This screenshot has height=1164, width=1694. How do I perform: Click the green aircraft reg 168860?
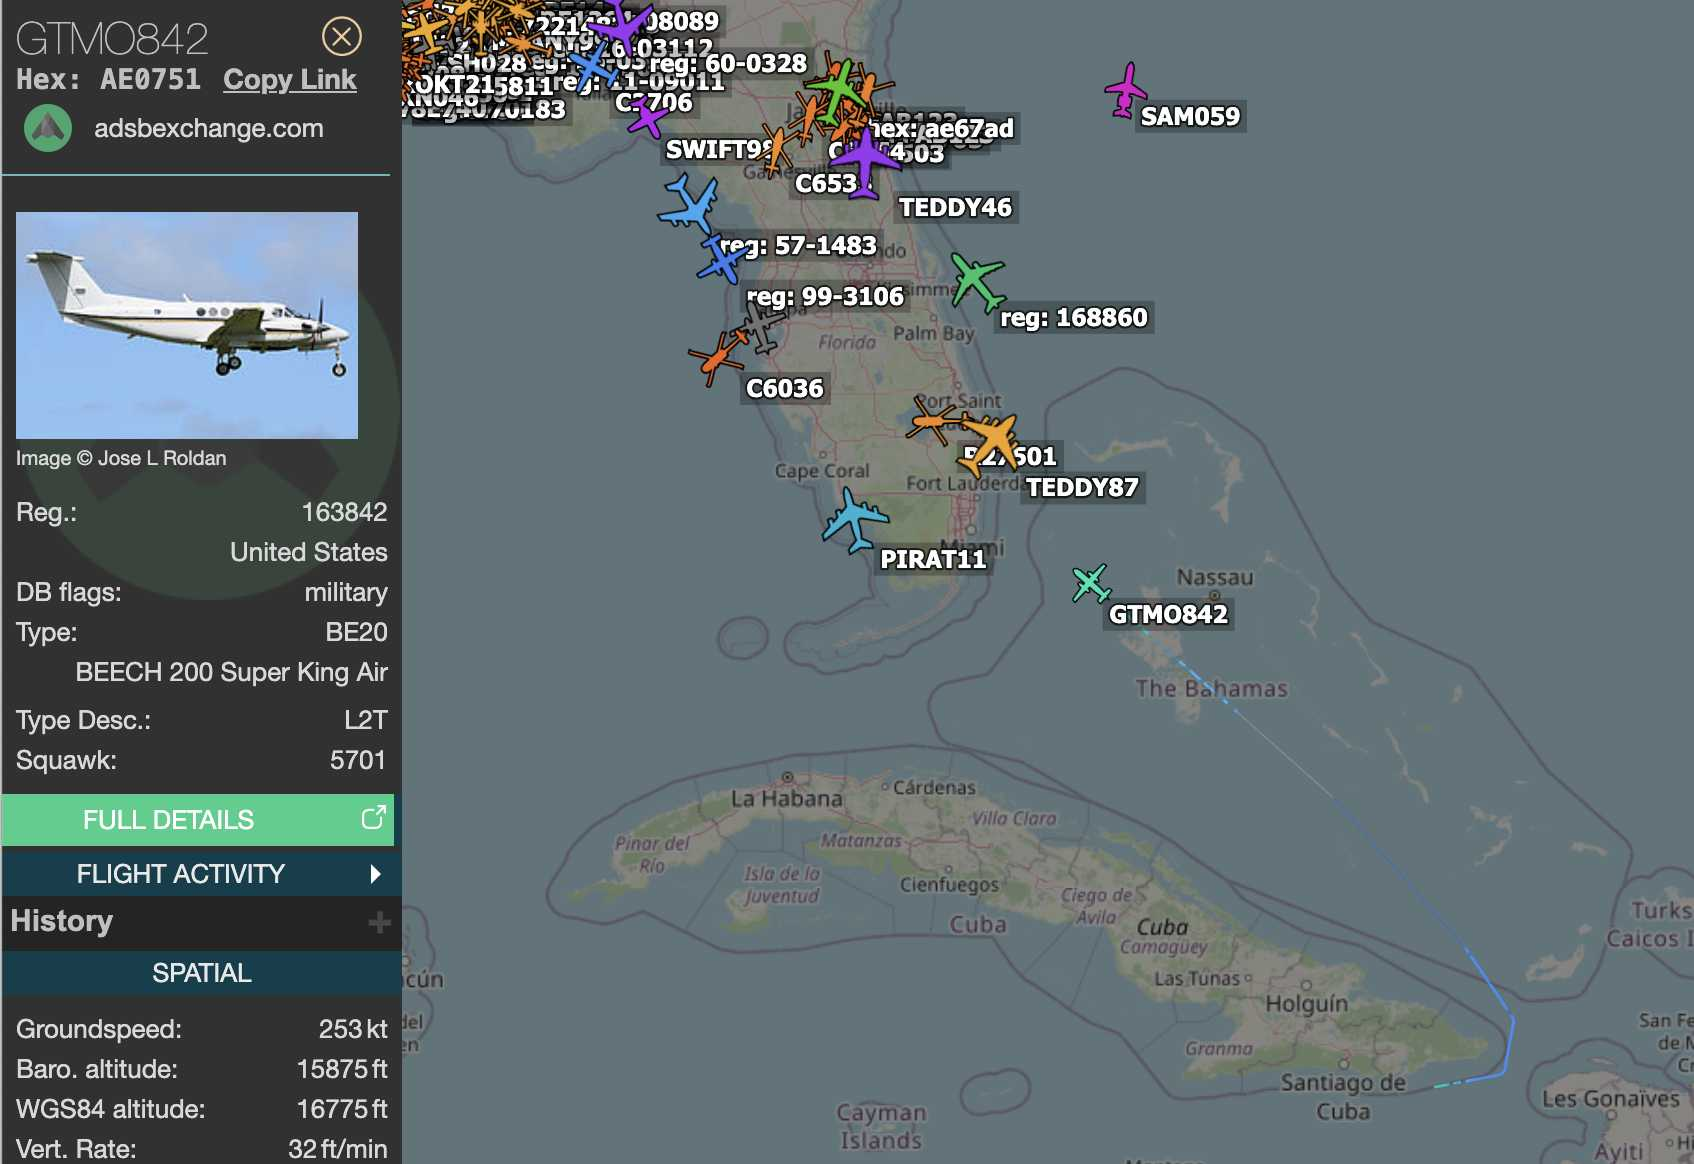(x=976, y=280)
